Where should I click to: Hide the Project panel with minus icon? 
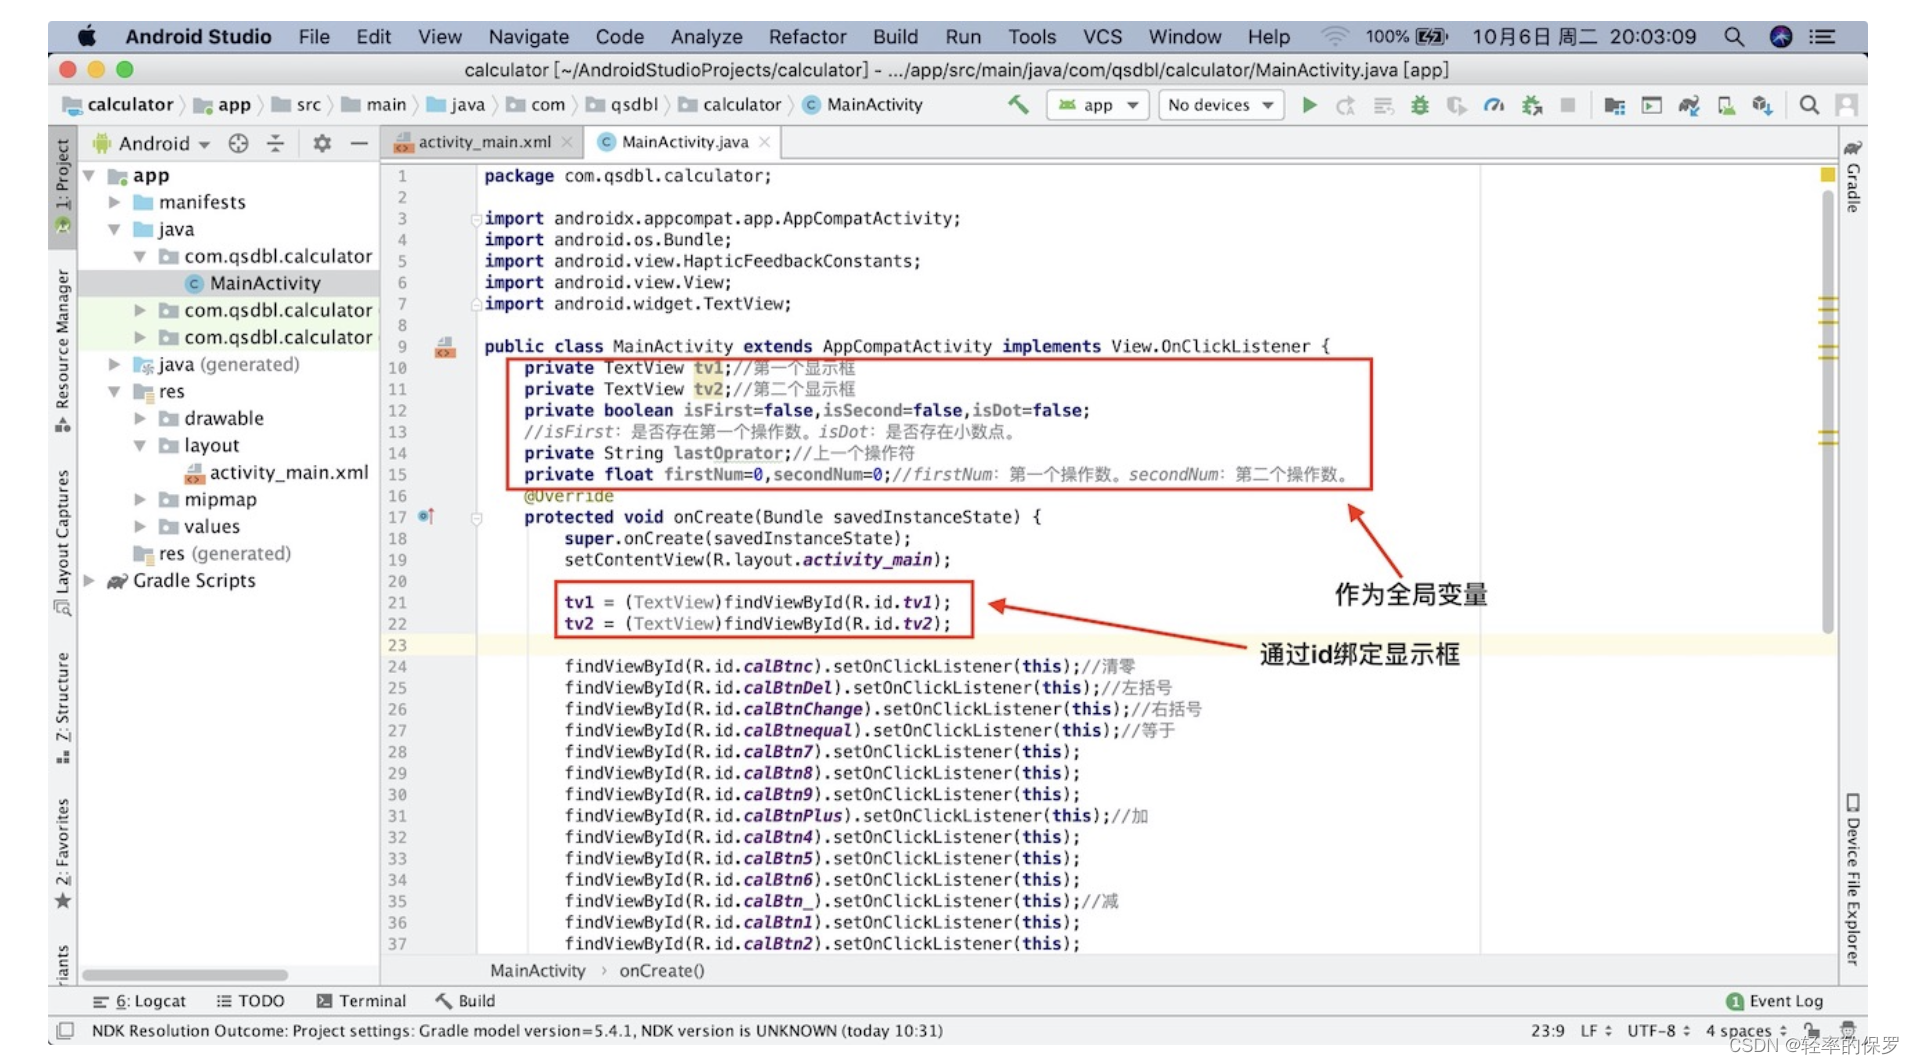pos(359,143)
